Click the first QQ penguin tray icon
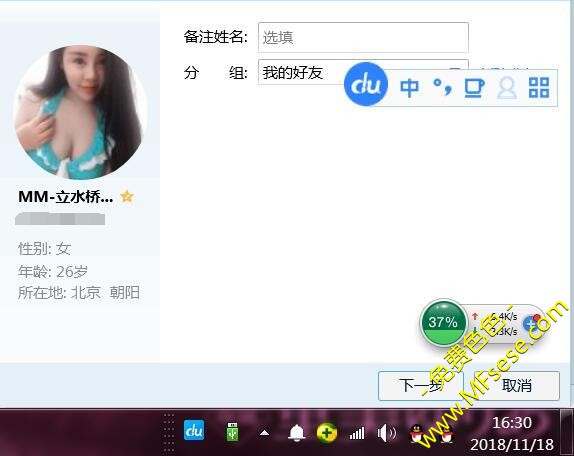Screen dimensions: 574x456 pos(418,434)
